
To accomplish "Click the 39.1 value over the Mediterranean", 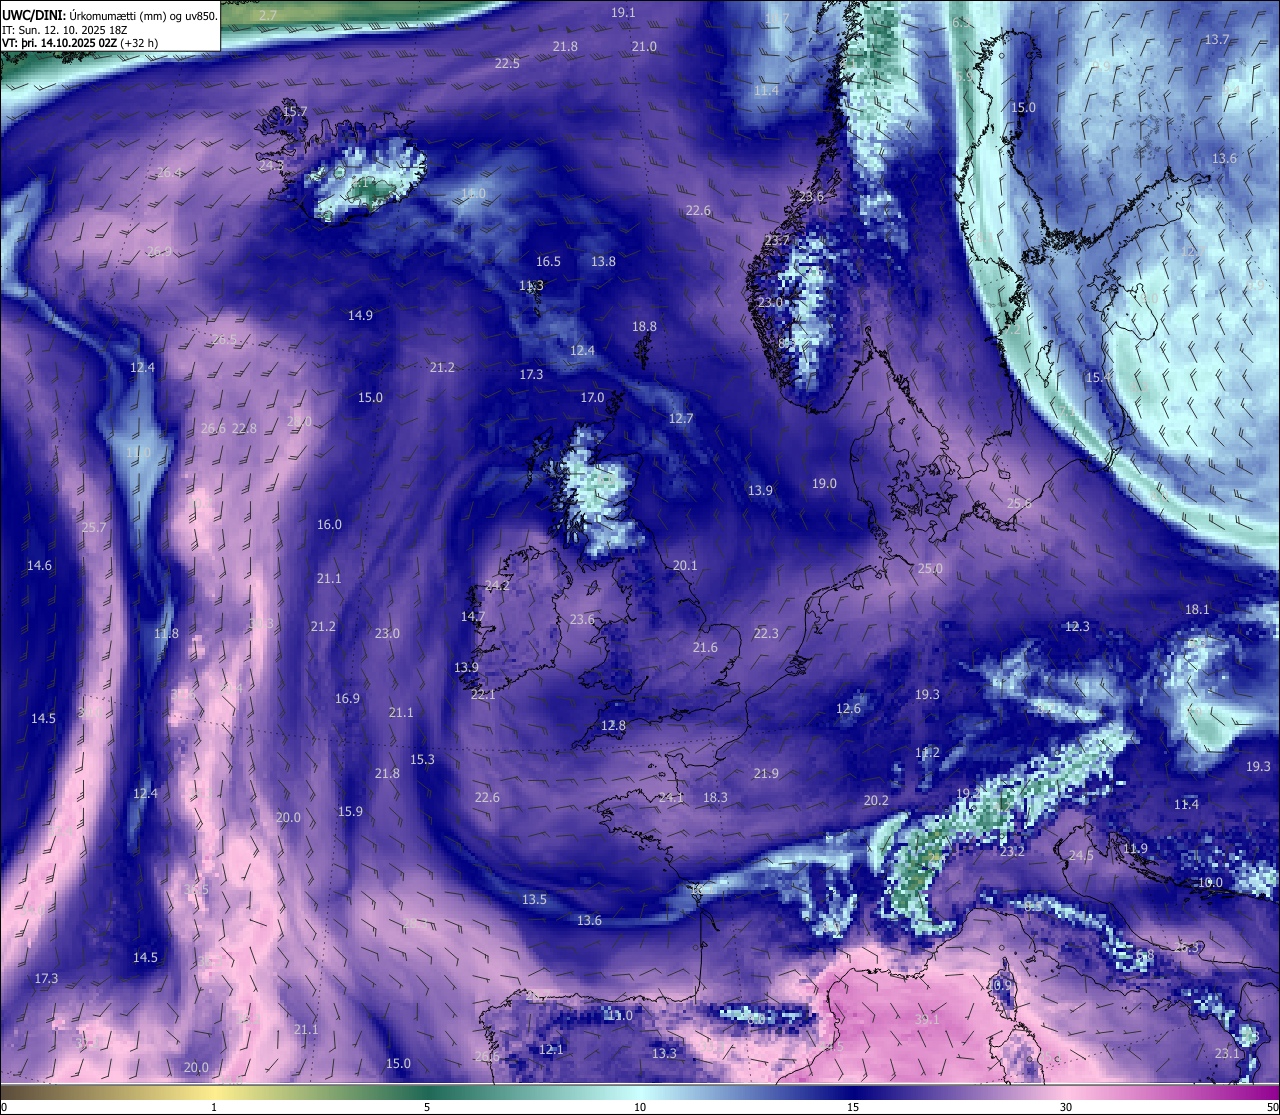I will tap(927, 1019).
